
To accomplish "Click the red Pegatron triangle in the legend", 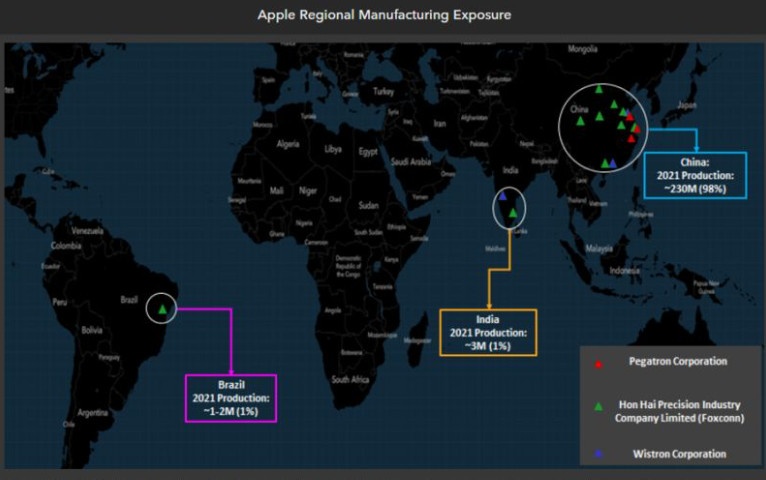I will click(x=598, y=365).
